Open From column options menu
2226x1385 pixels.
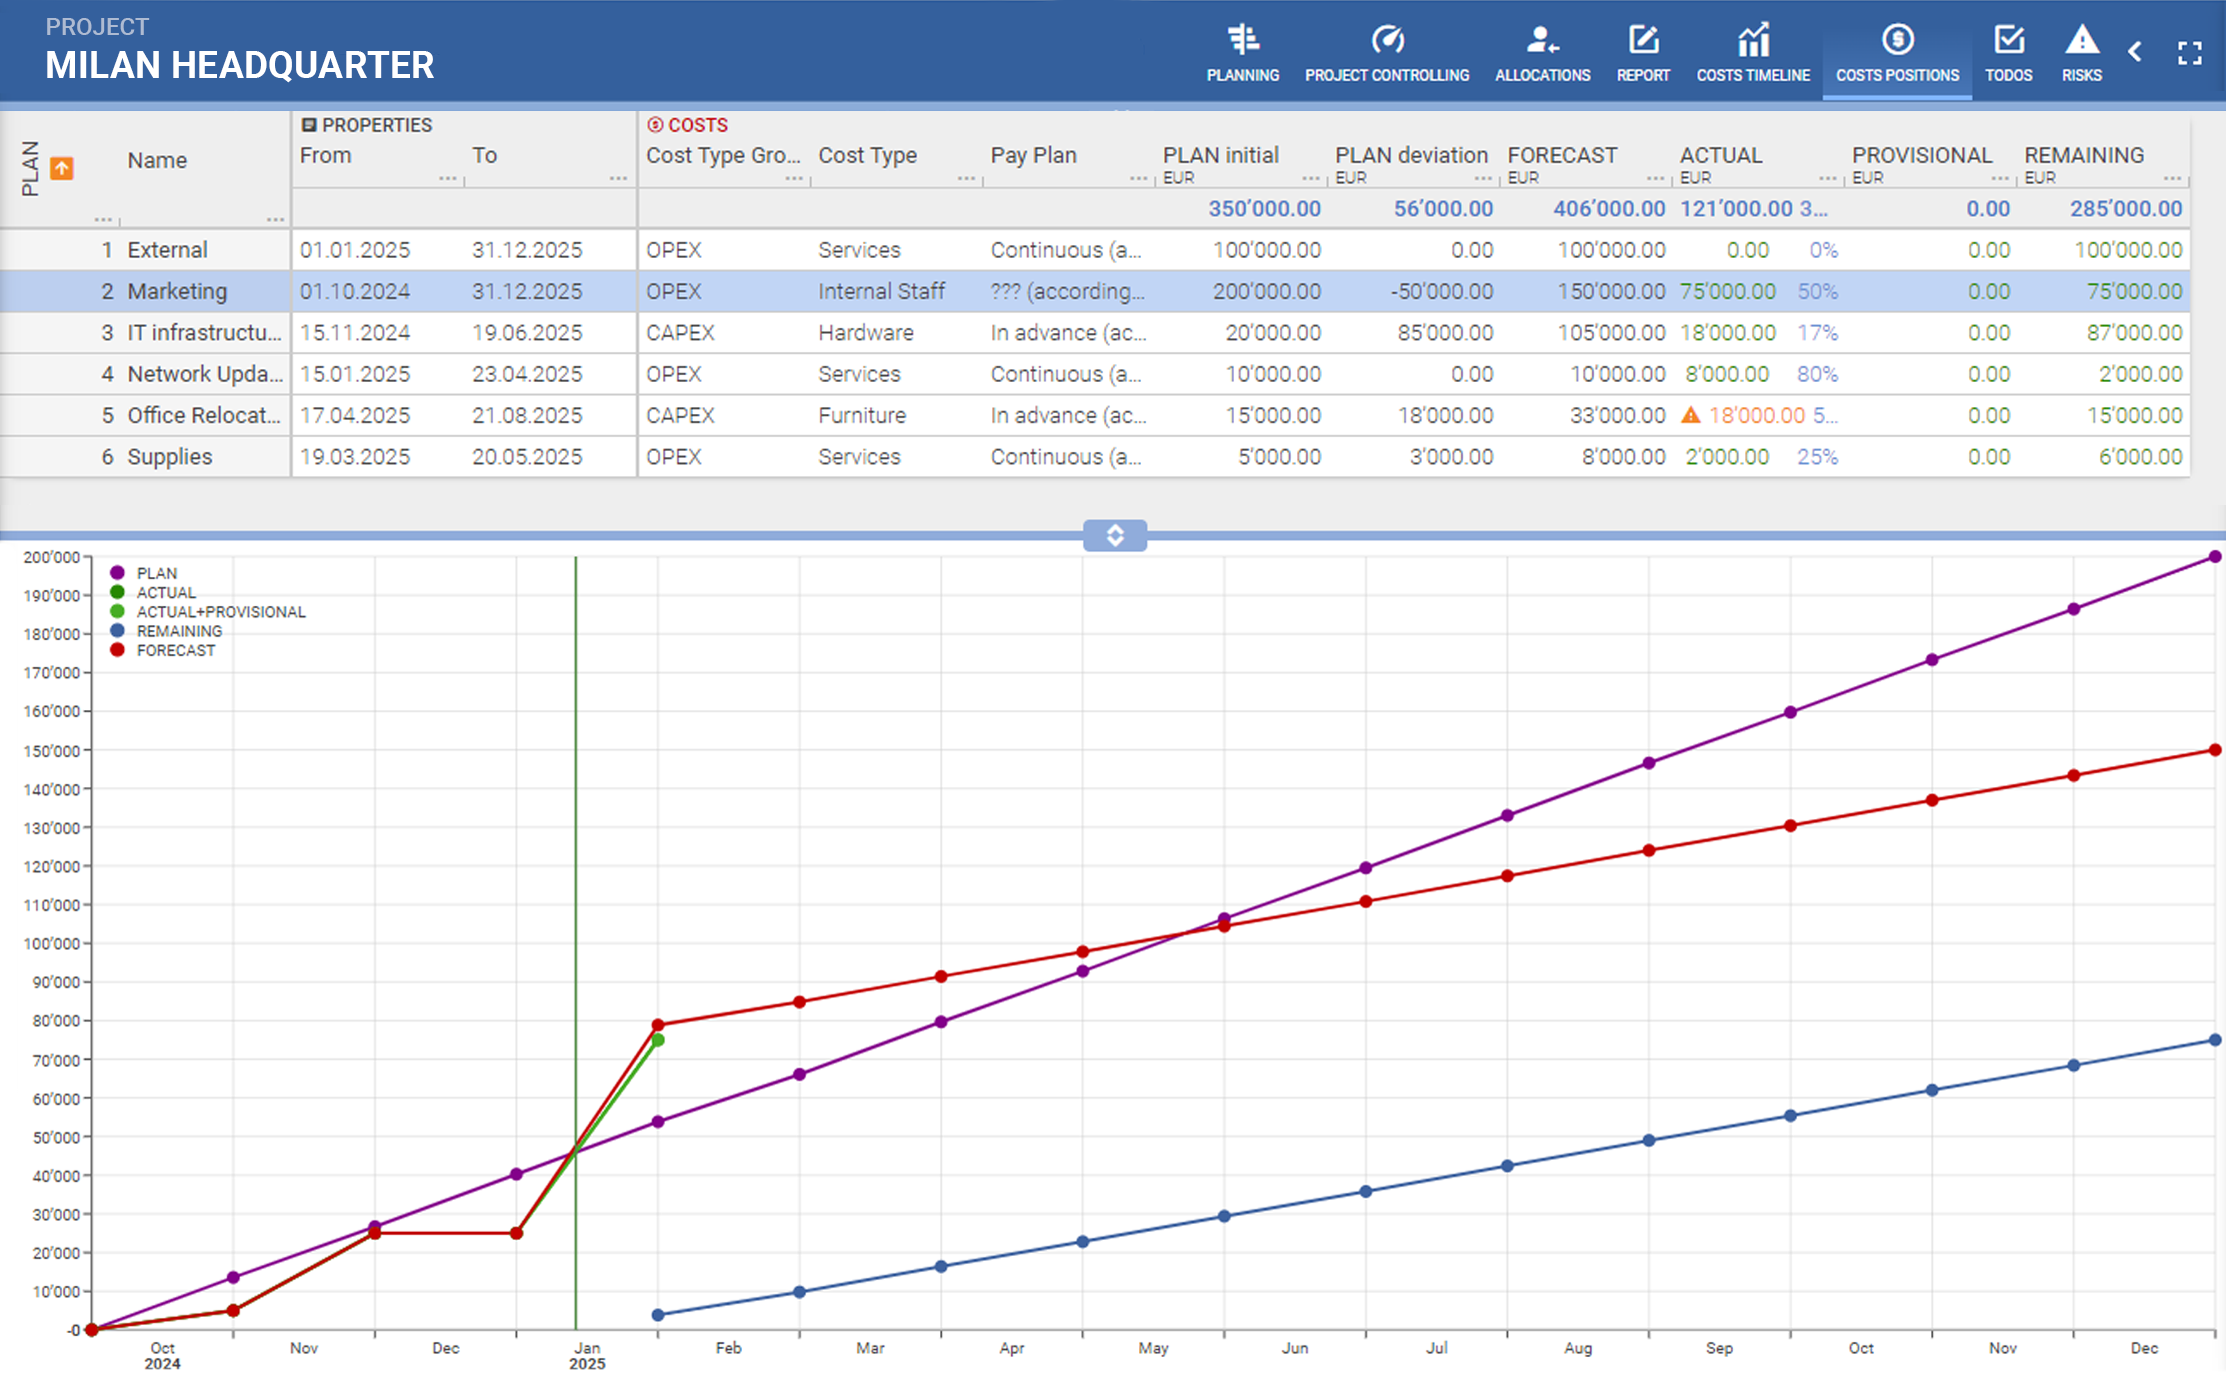point(447,178)
